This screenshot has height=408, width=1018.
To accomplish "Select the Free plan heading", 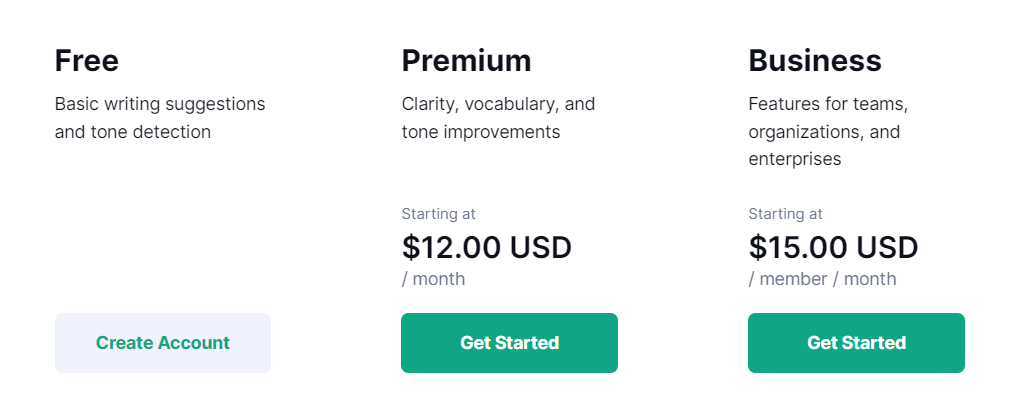I will pos(86,61).
